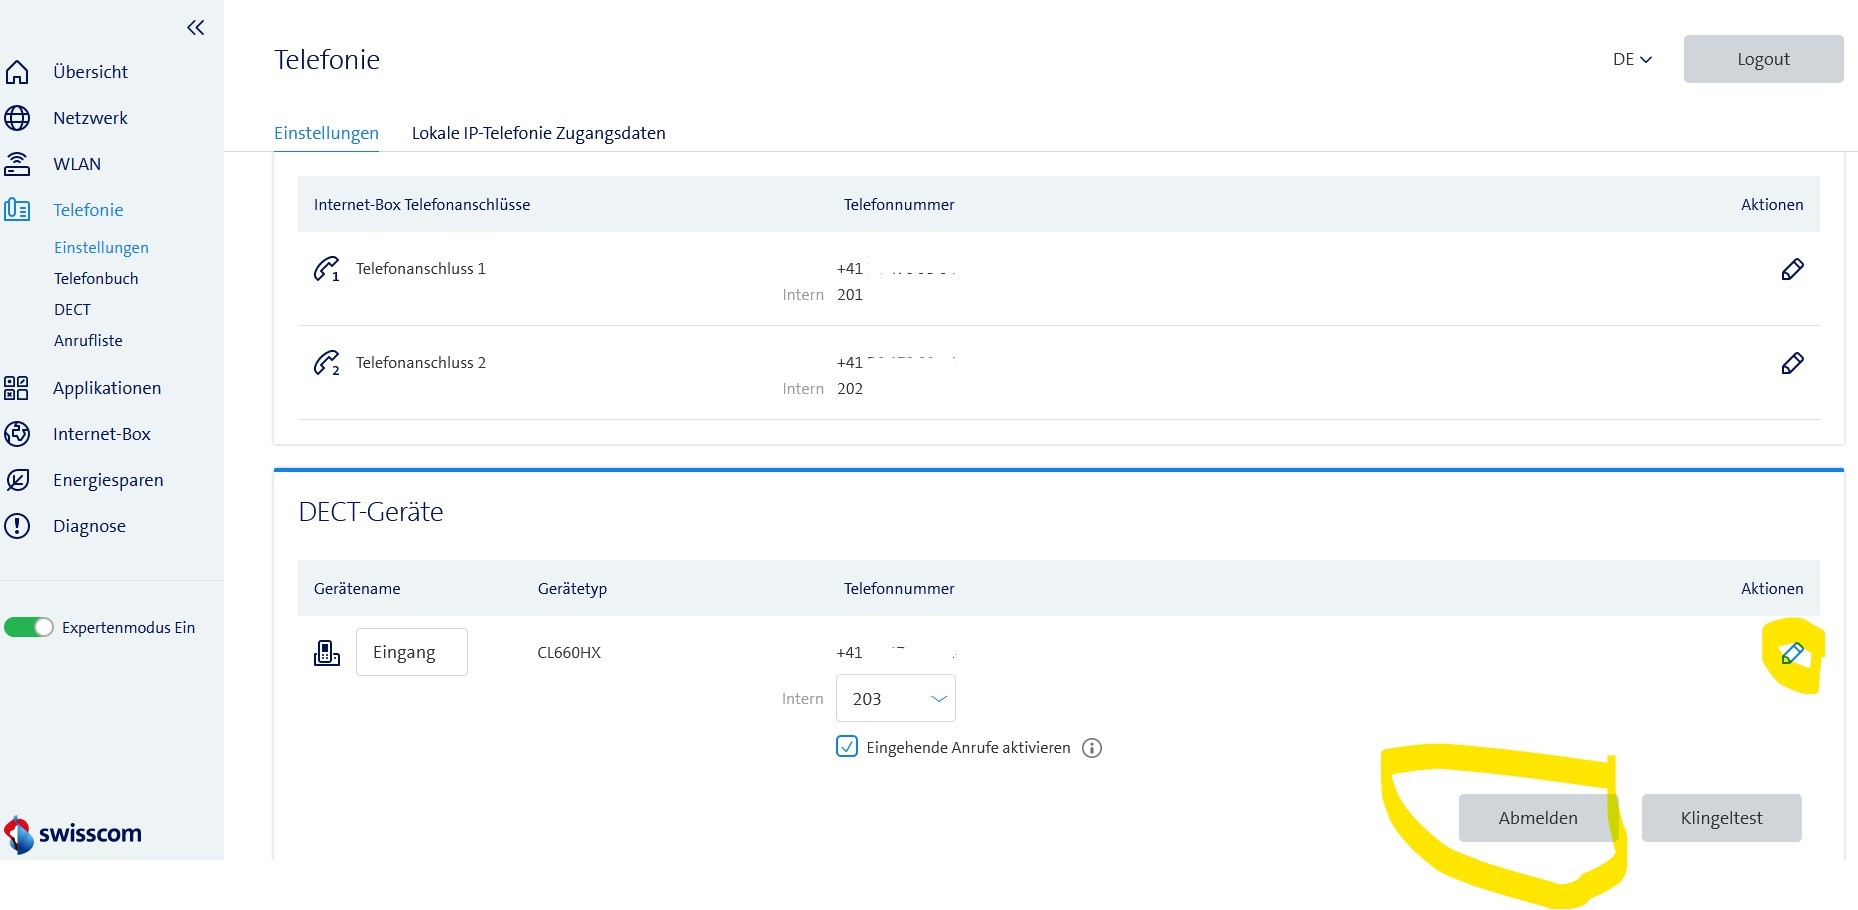Select the Einstellungen tab

coord(326,133)
